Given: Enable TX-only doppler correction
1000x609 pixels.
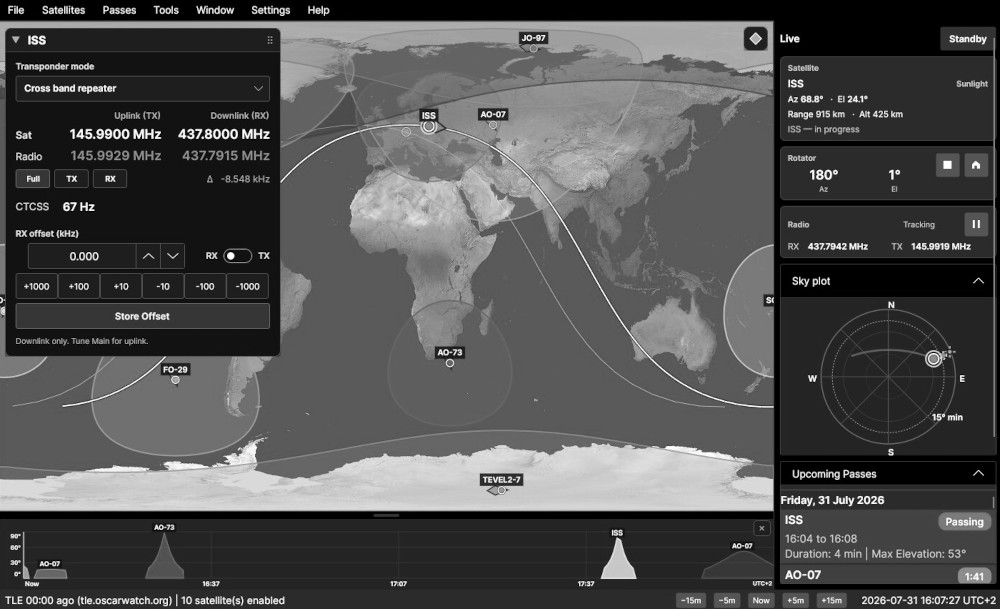Looking at the screenshot, I should (71, 179).
